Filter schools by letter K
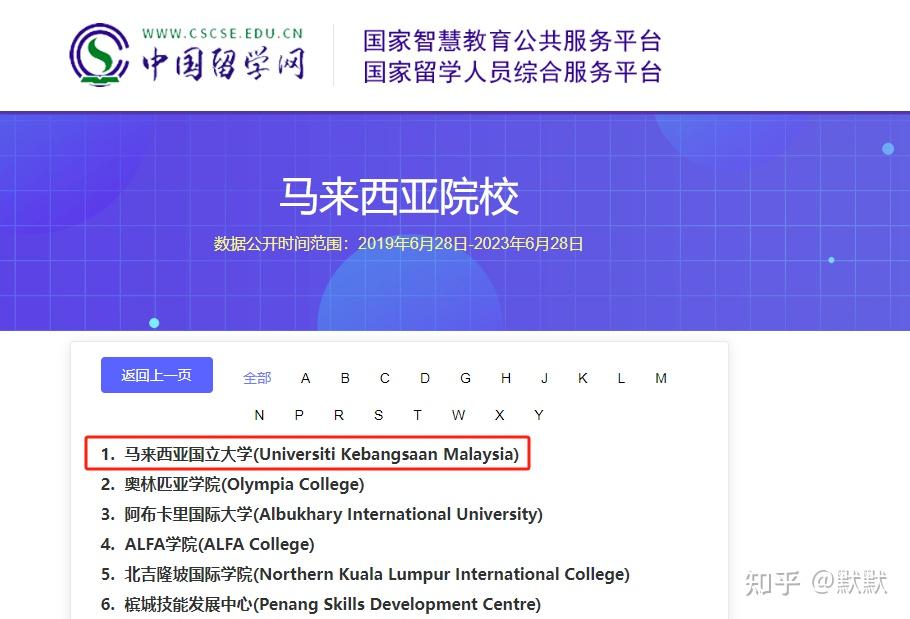The height and width of the screenshot is (619, 910). point(583,378)
